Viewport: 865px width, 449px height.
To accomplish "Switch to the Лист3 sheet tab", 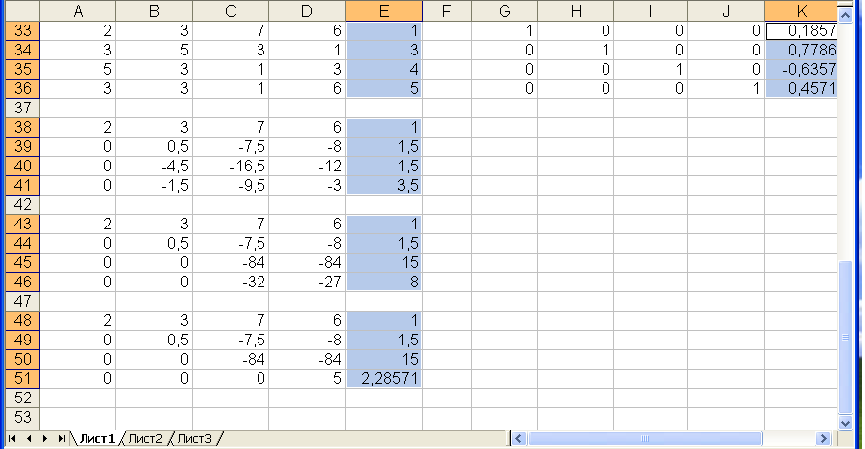I will click(194, 439).
